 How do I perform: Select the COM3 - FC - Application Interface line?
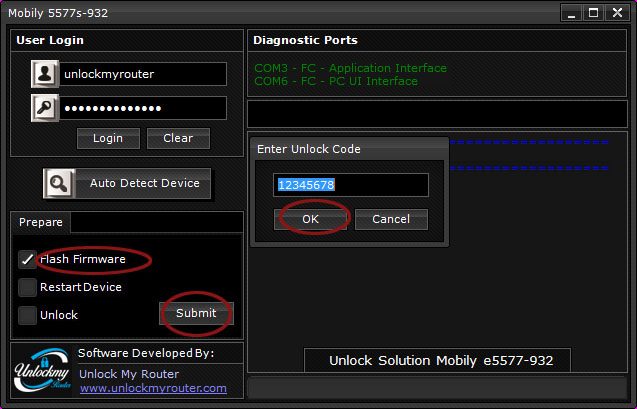pos(350,68)
